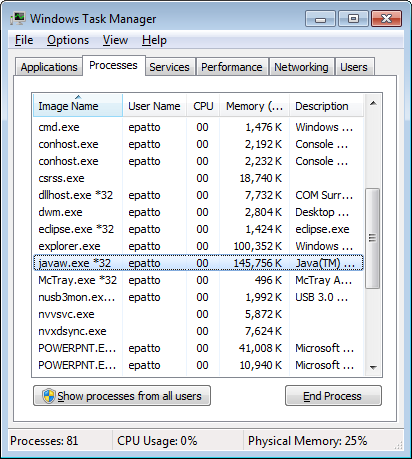Viewport: 412px width, 459px height.
Task: Click Show processes from all users button
Action: click(x=122, y=396)
